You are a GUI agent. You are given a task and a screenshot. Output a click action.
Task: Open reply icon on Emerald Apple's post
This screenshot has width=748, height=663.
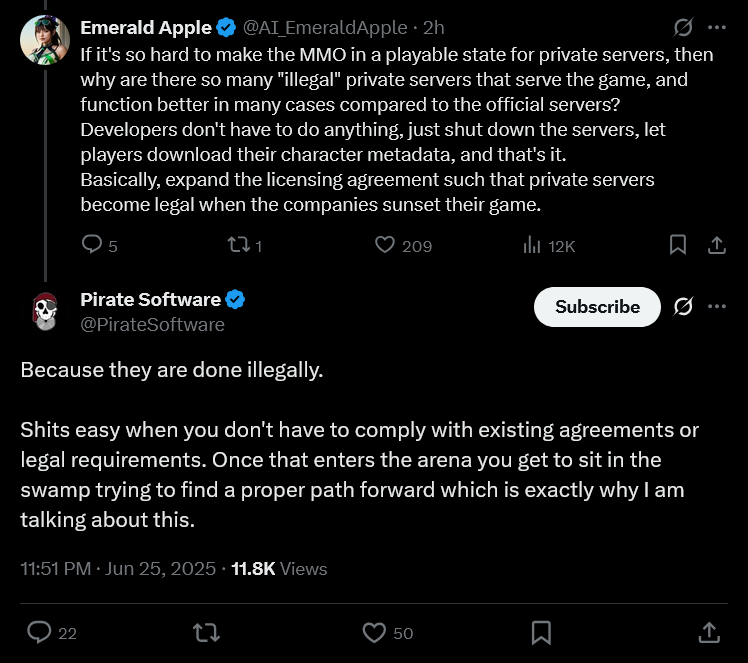[x=92, y=244]
